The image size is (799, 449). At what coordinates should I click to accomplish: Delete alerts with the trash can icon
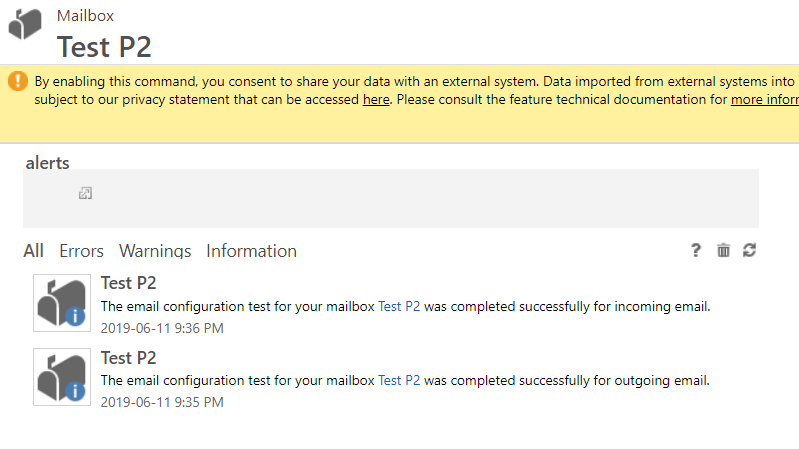[723, 250]
